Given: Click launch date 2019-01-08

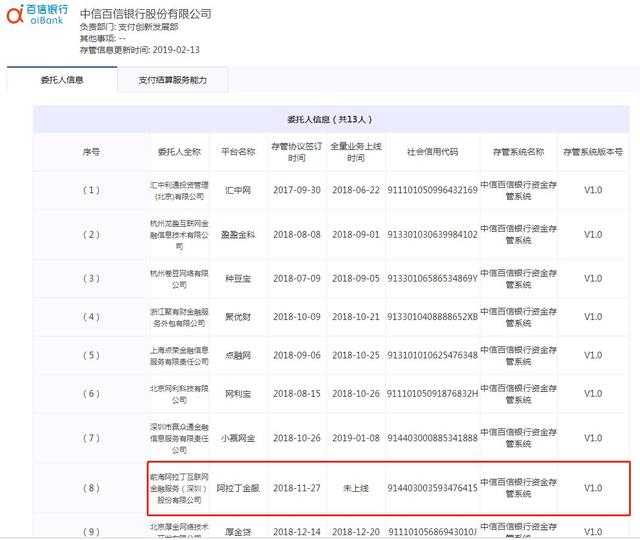Looking at the screenshot, I should click(x=356, y=438).
